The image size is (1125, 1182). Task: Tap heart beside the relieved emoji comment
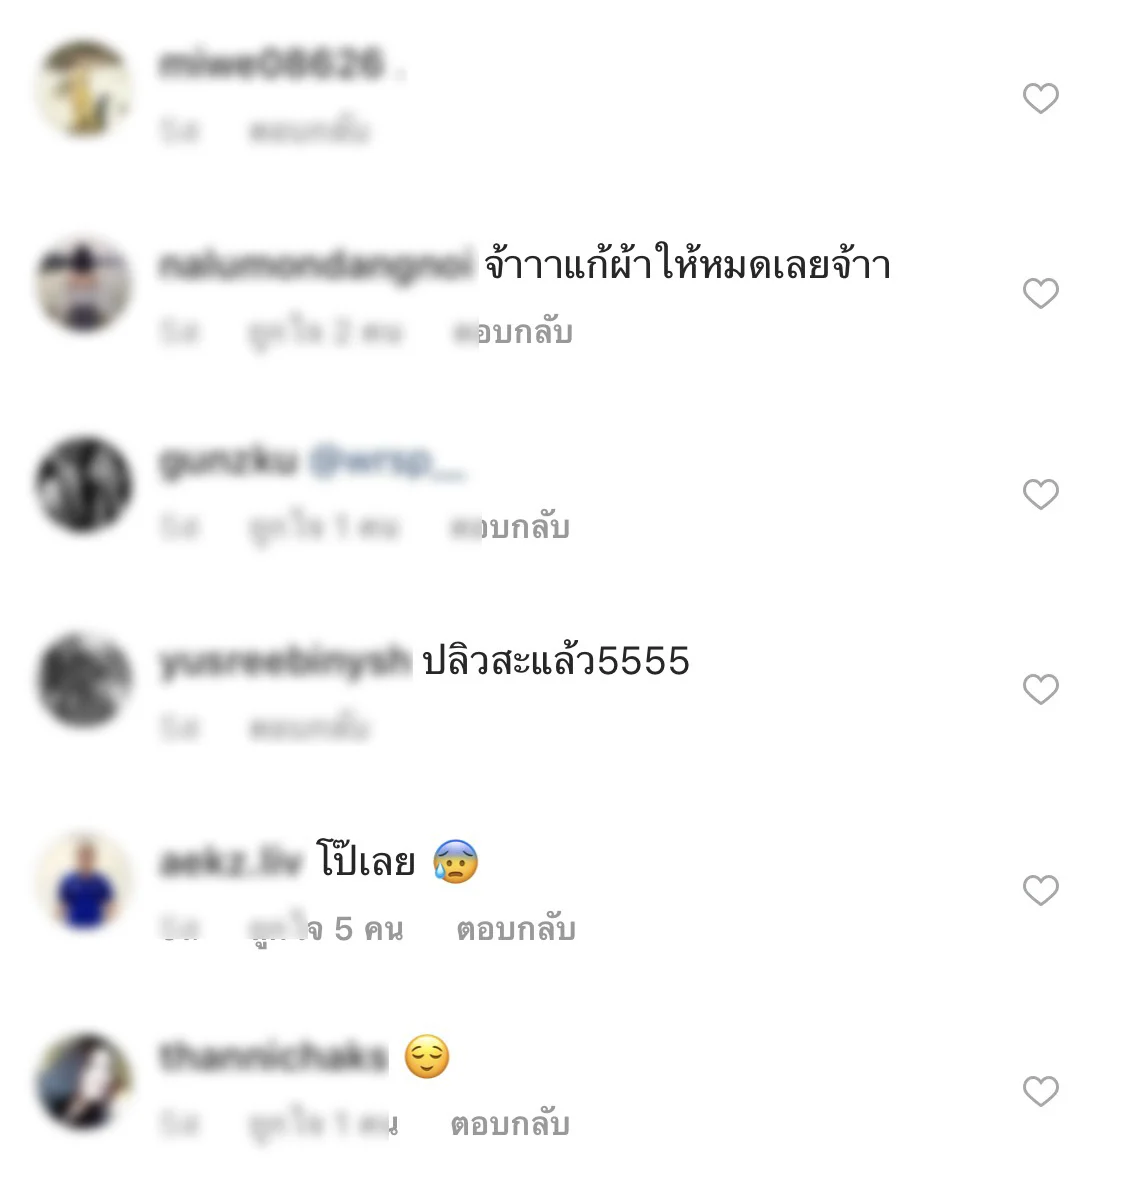(1041, 1091)
